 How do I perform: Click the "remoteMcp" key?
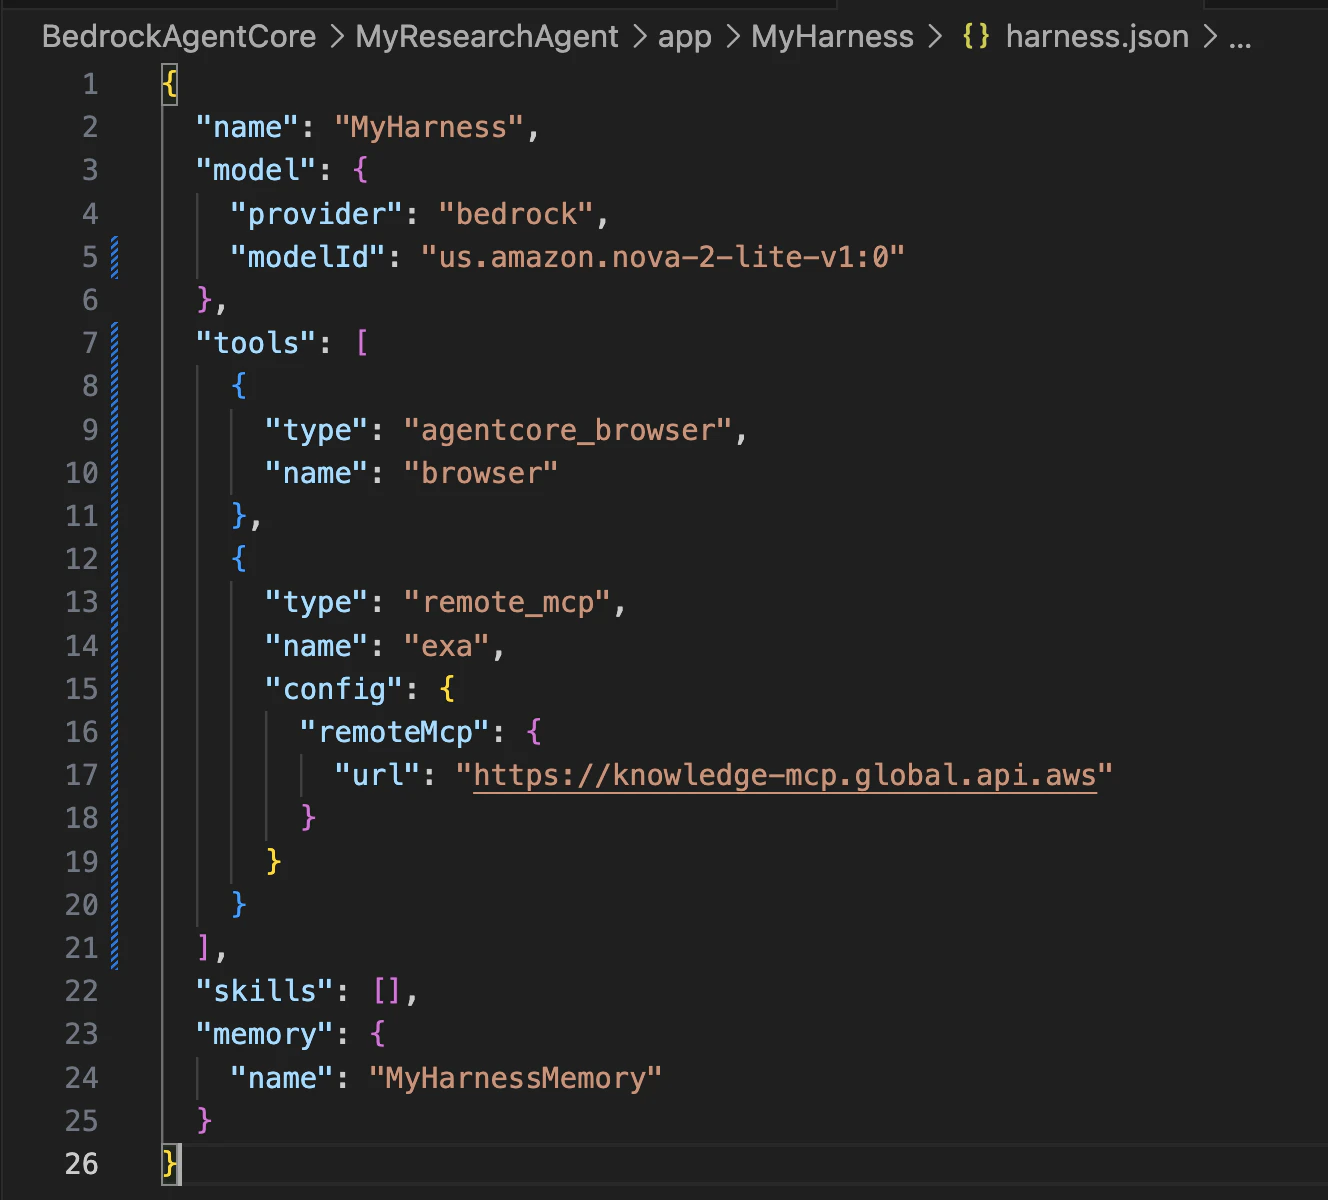pos(395,732)
